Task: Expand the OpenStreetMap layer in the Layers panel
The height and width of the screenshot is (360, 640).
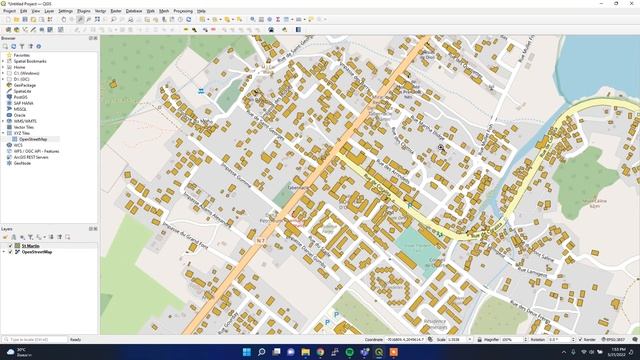Action: point(4,252)
